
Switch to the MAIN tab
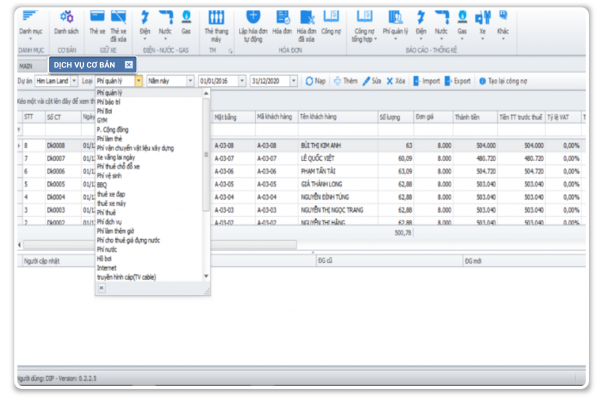[x=27, y=65]
